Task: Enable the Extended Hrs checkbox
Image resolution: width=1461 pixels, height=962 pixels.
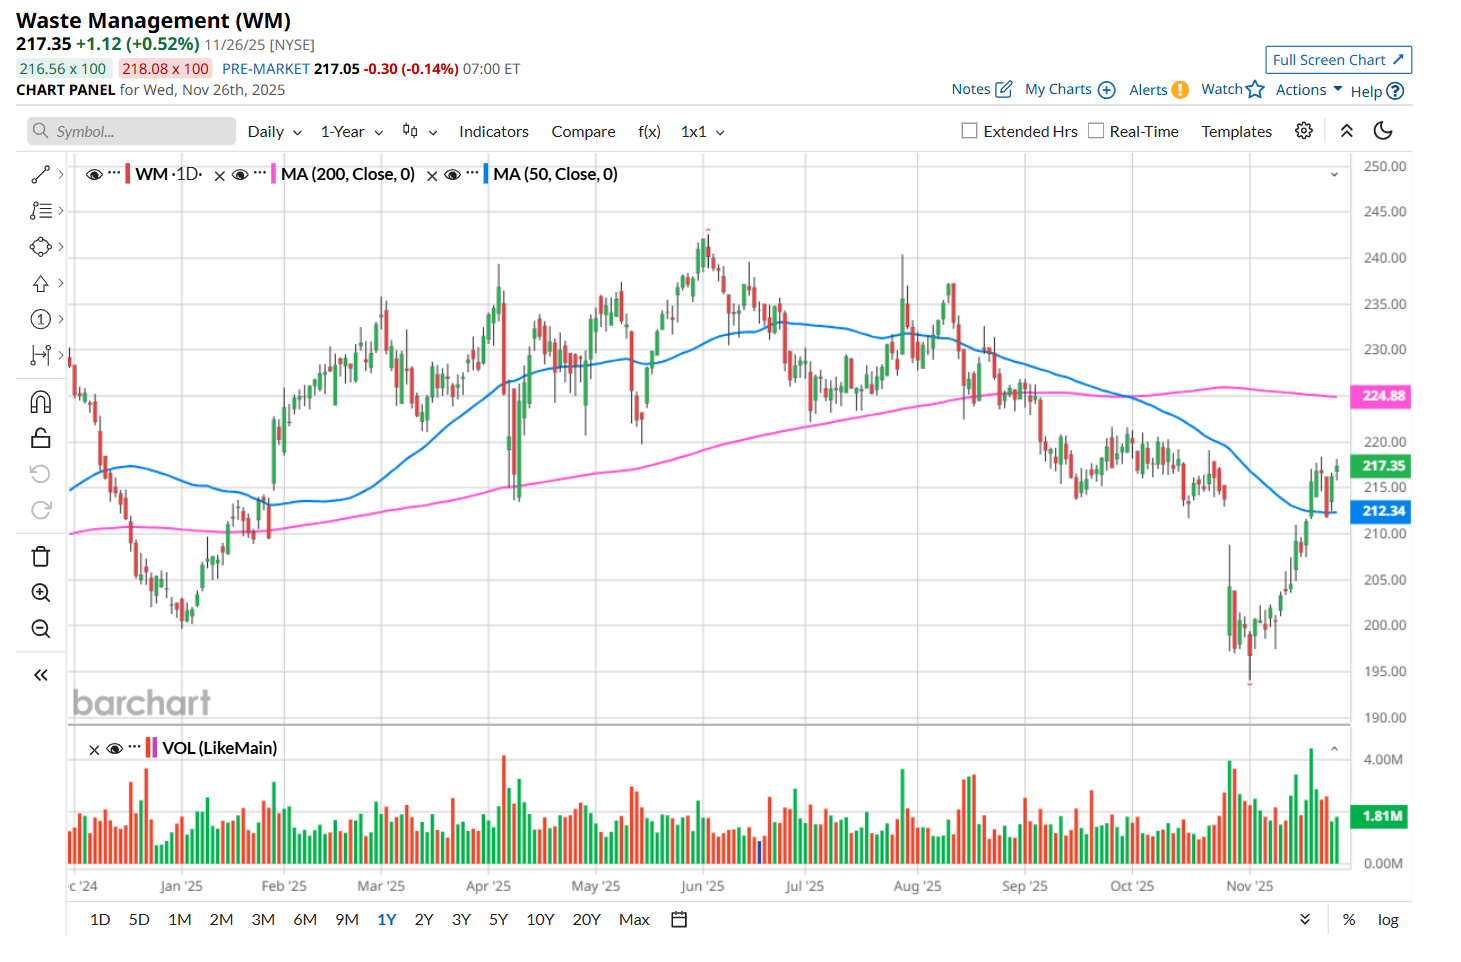Action: tap(969, 131)
